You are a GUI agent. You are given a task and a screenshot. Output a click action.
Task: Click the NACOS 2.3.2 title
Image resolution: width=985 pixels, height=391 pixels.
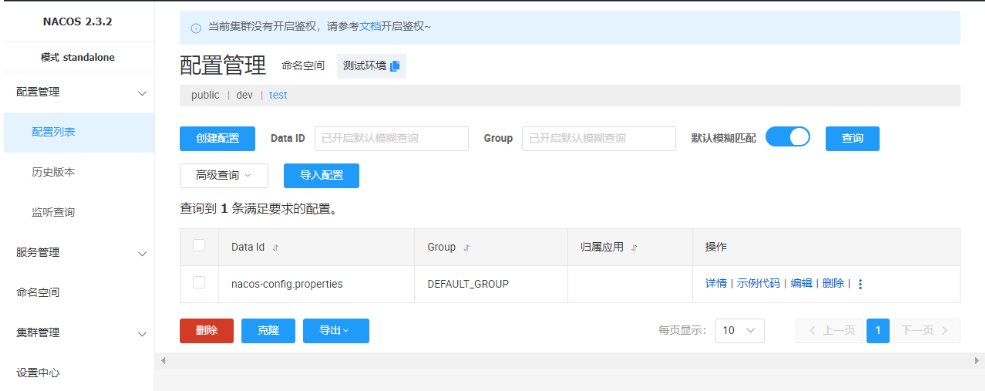(x=78, y=22)
